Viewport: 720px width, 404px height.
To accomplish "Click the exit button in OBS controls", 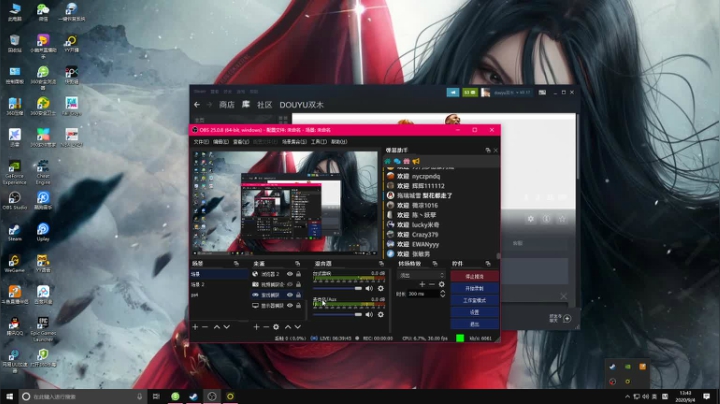I will point(474,324).
